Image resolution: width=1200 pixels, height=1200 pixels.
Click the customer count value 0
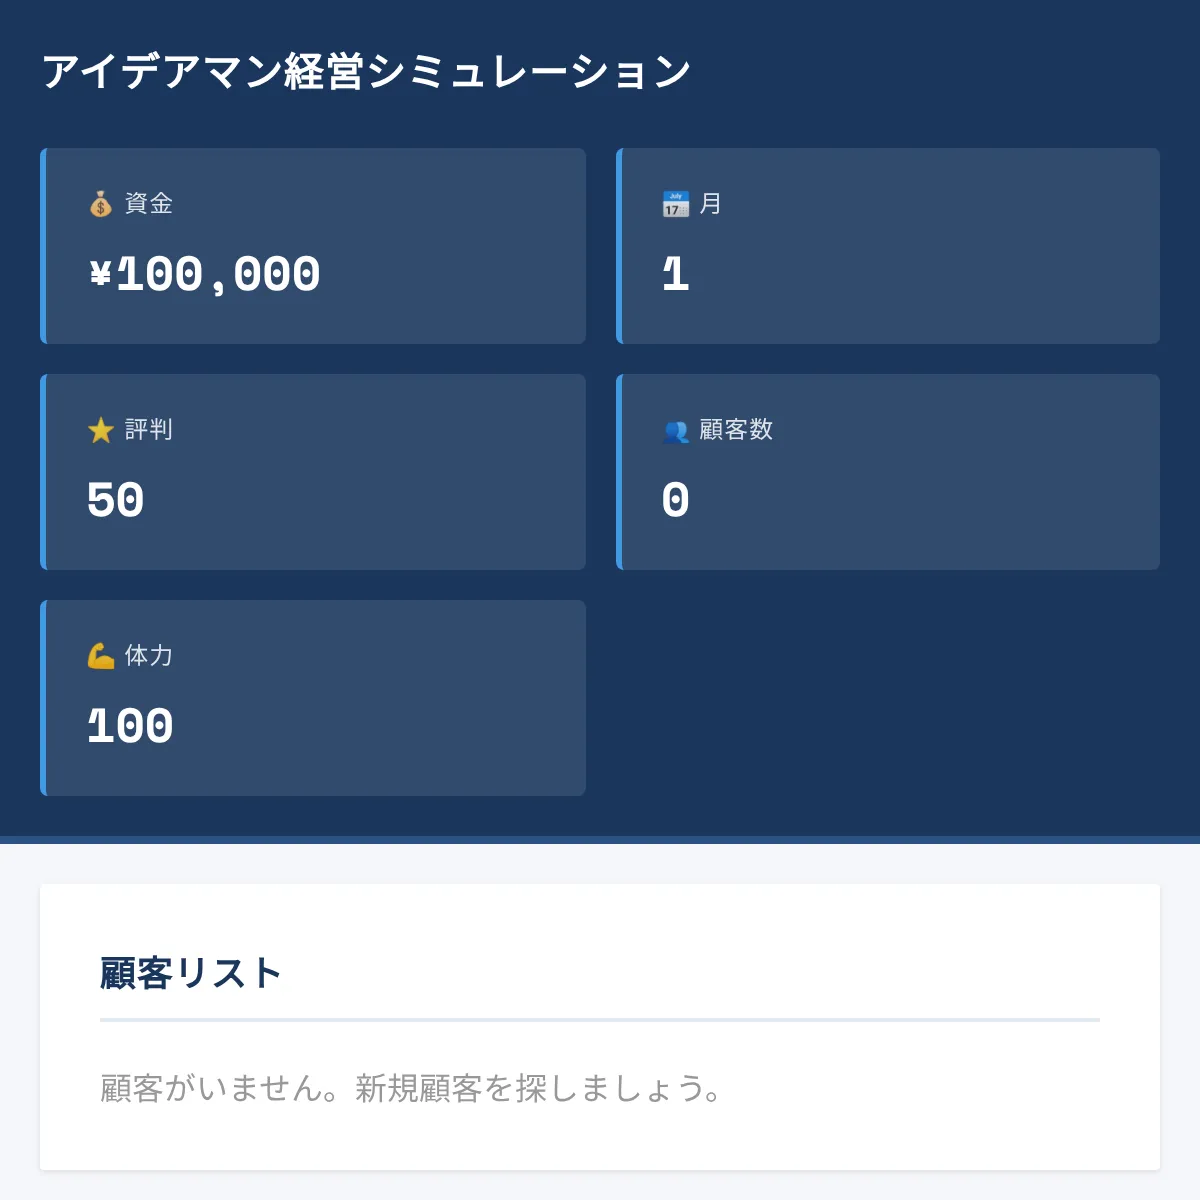676,501
